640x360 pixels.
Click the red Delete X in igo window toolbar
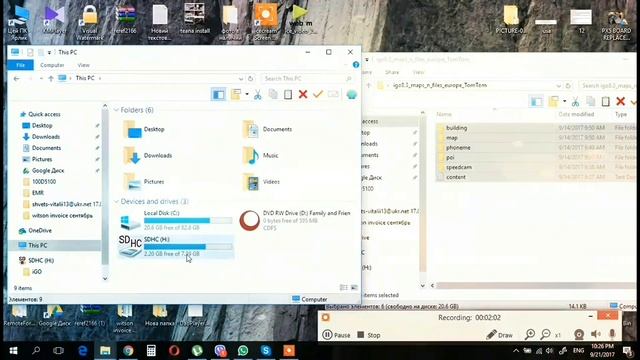[620, 101]
